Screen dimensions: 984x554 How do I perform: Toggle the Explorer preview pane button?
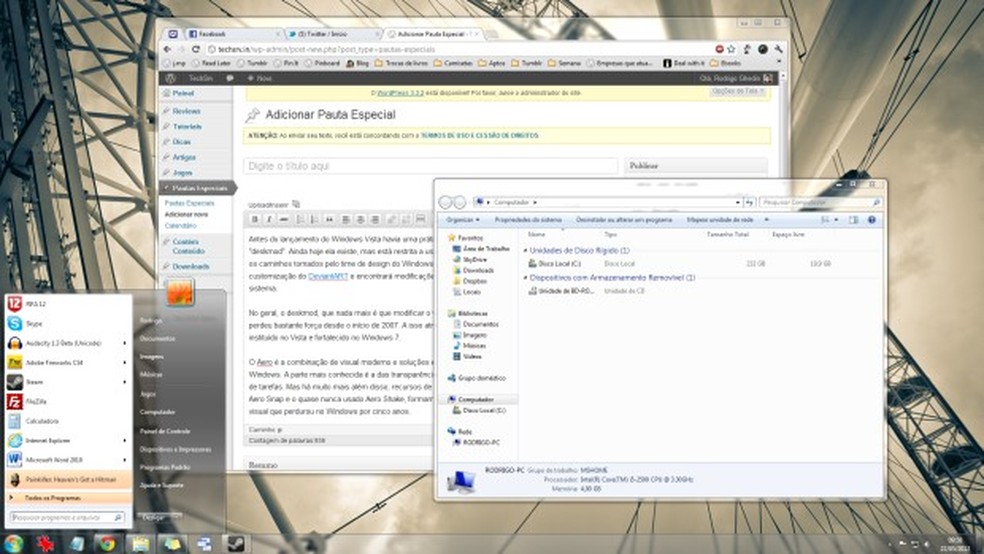pos(853,220)
